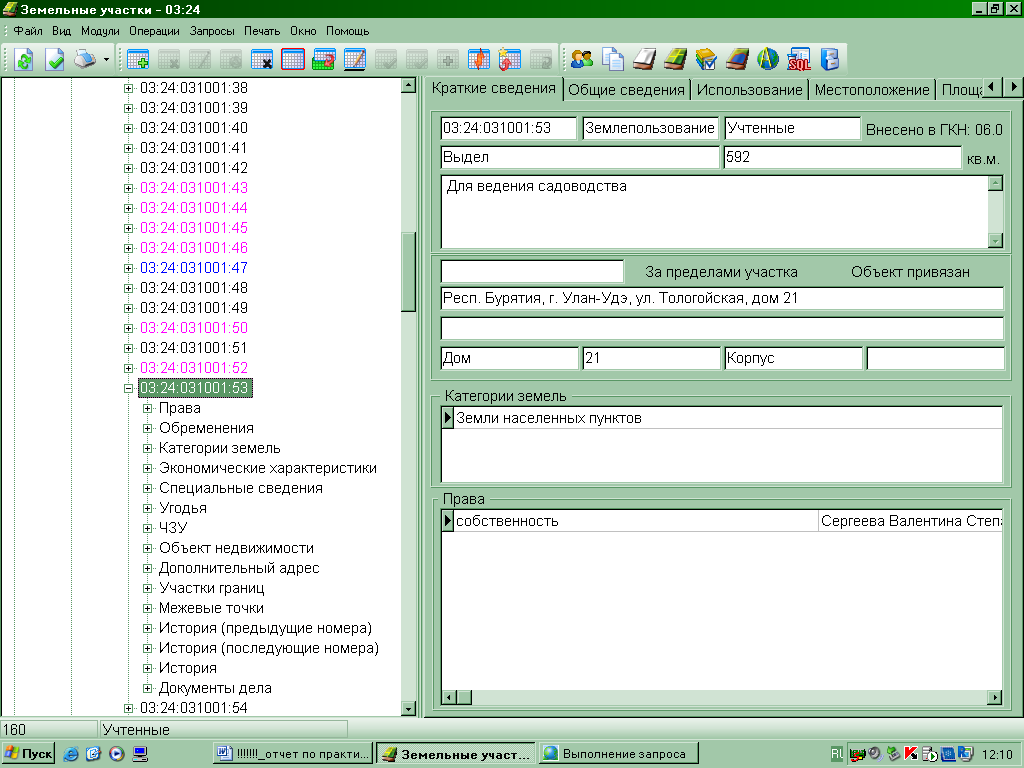Click the green globe toolbar icon
This screenshot has height=768, width=1024.
coord(767,60)
